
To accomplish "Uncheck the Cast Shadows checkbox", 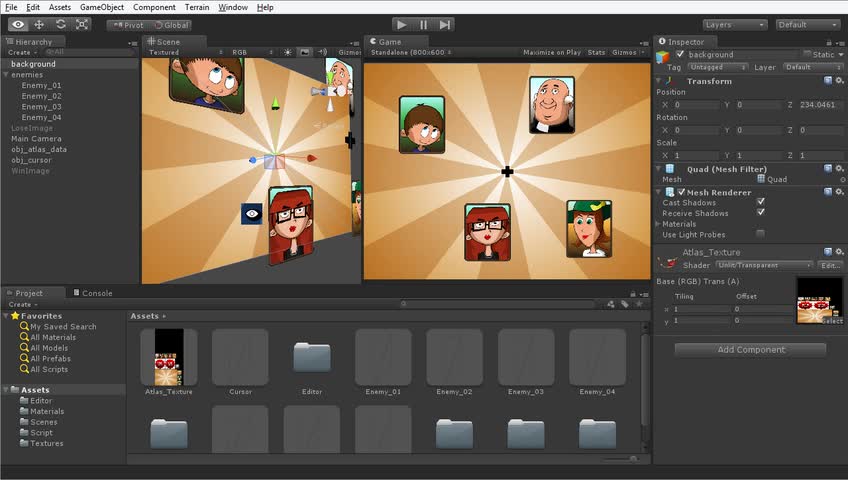I will tap(761, 202).
